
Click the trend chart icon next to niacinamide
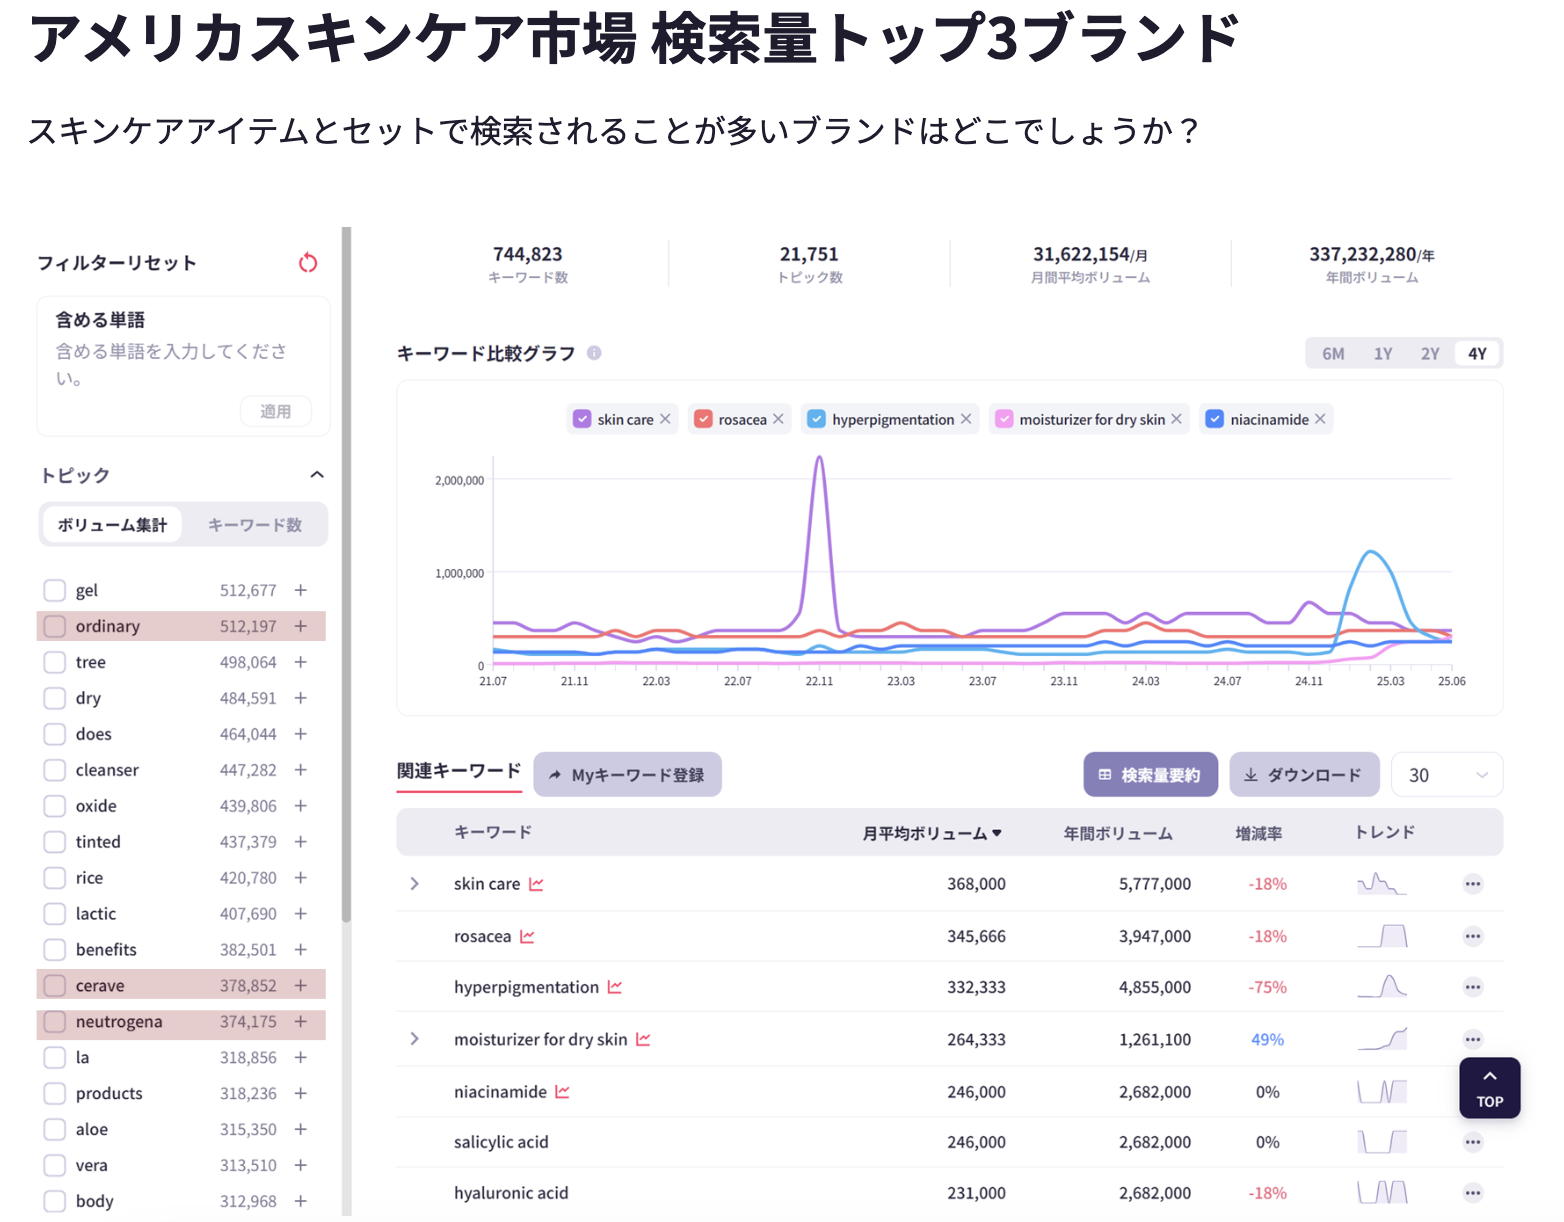pyautogui.click(x=562, y=1092)
